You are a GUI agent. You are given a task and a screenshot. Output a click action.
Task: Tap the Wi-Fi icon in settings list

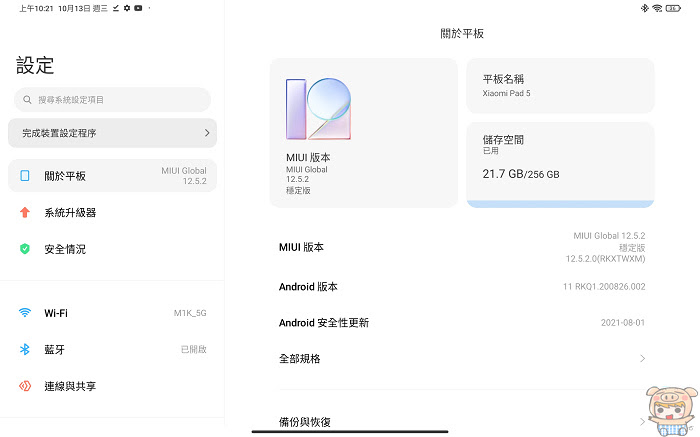(x=25, y=312)
